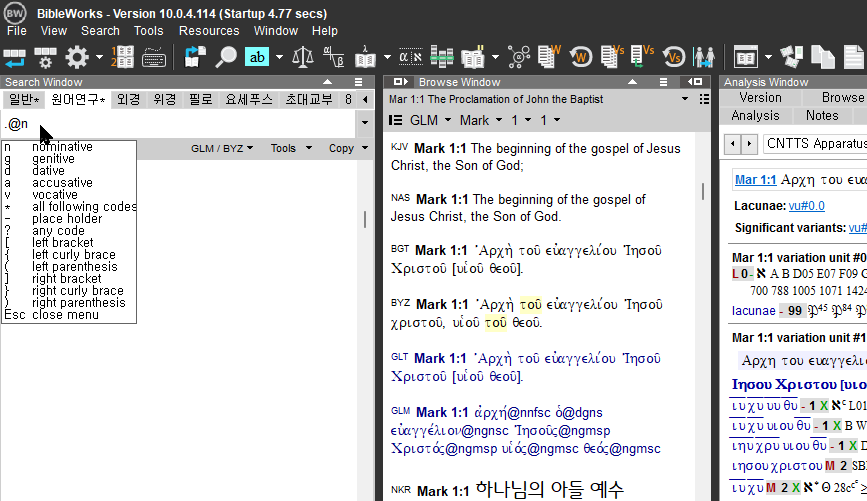The image size is (867, 501).
Task: Click the two overlapping blank pages icon
Action: 823,57
